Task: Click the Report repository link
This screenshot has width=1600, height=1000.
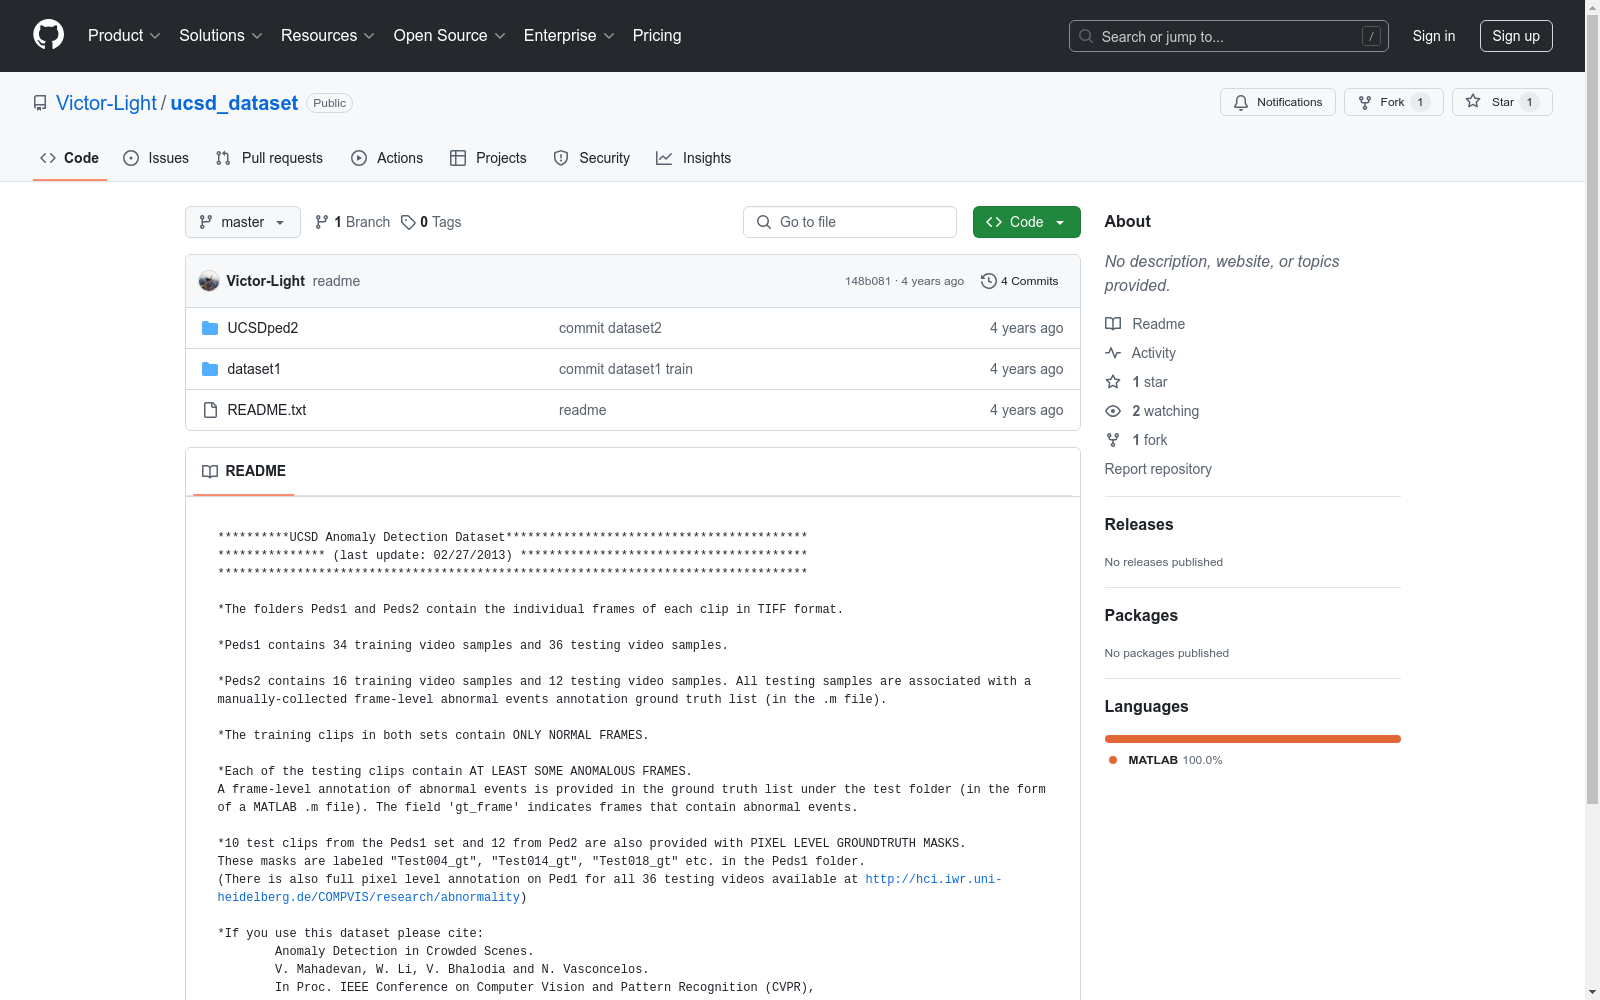Action: click(x=1158, y=469)
